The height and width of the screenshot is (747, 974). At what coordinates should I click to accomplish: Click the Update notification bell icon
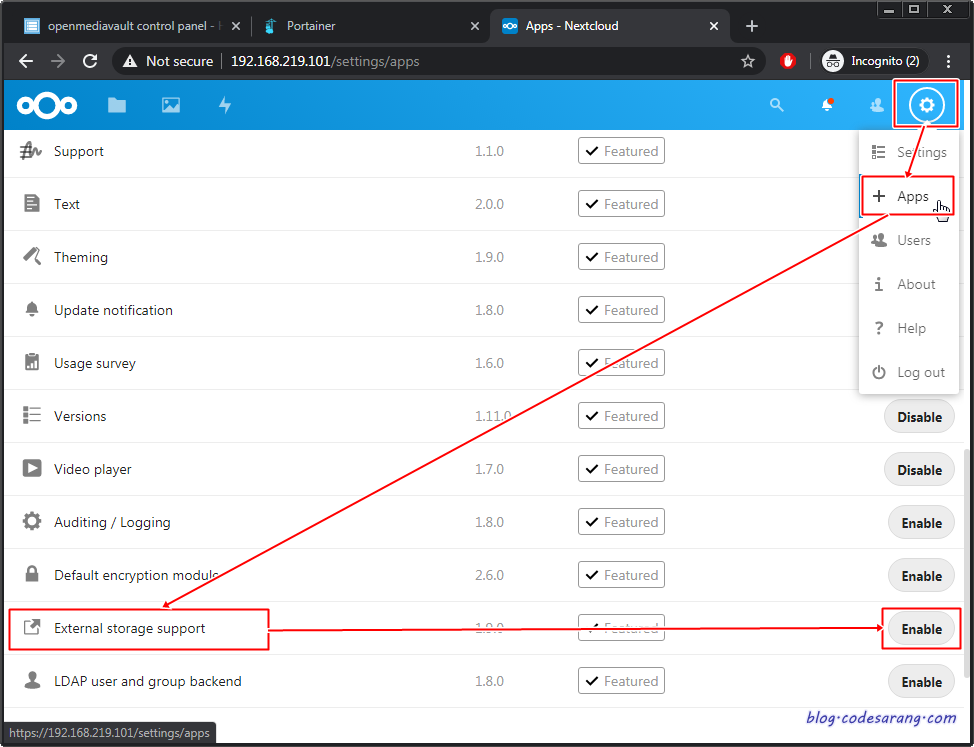coord(32,309)
